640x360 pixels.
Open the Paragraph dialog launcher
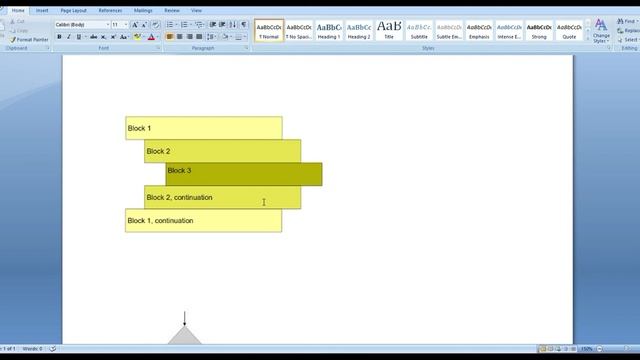(x=247, y=48)
